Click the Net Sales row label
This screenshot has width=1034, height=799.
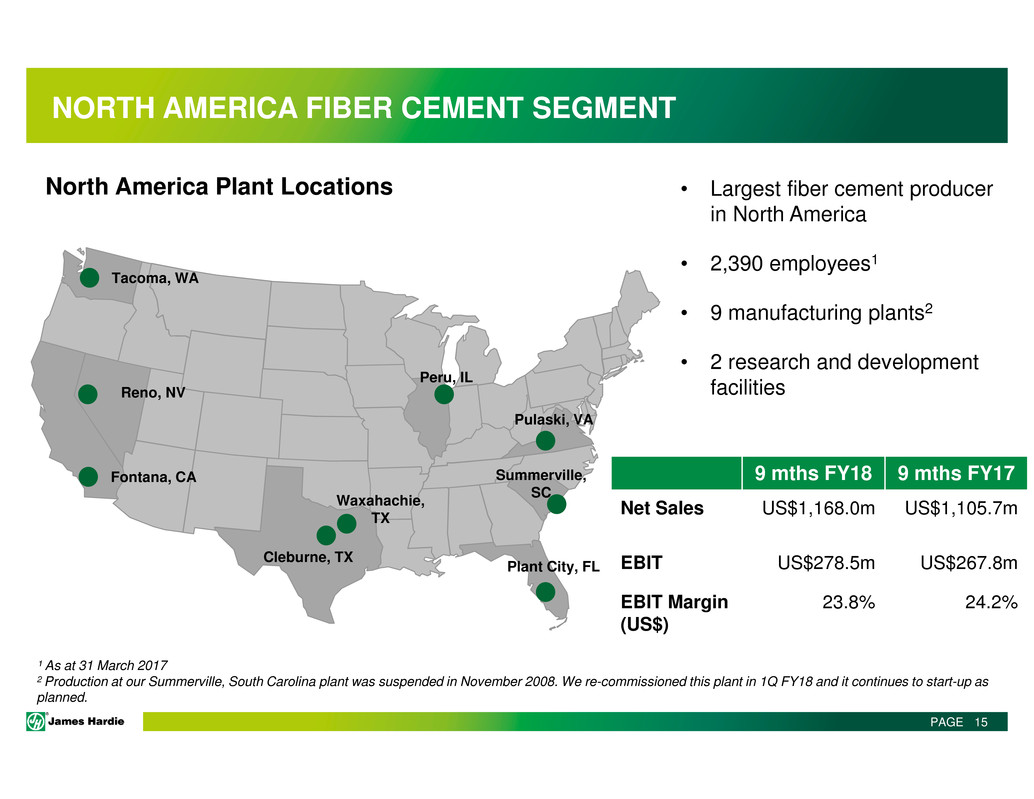click(662, 509)
